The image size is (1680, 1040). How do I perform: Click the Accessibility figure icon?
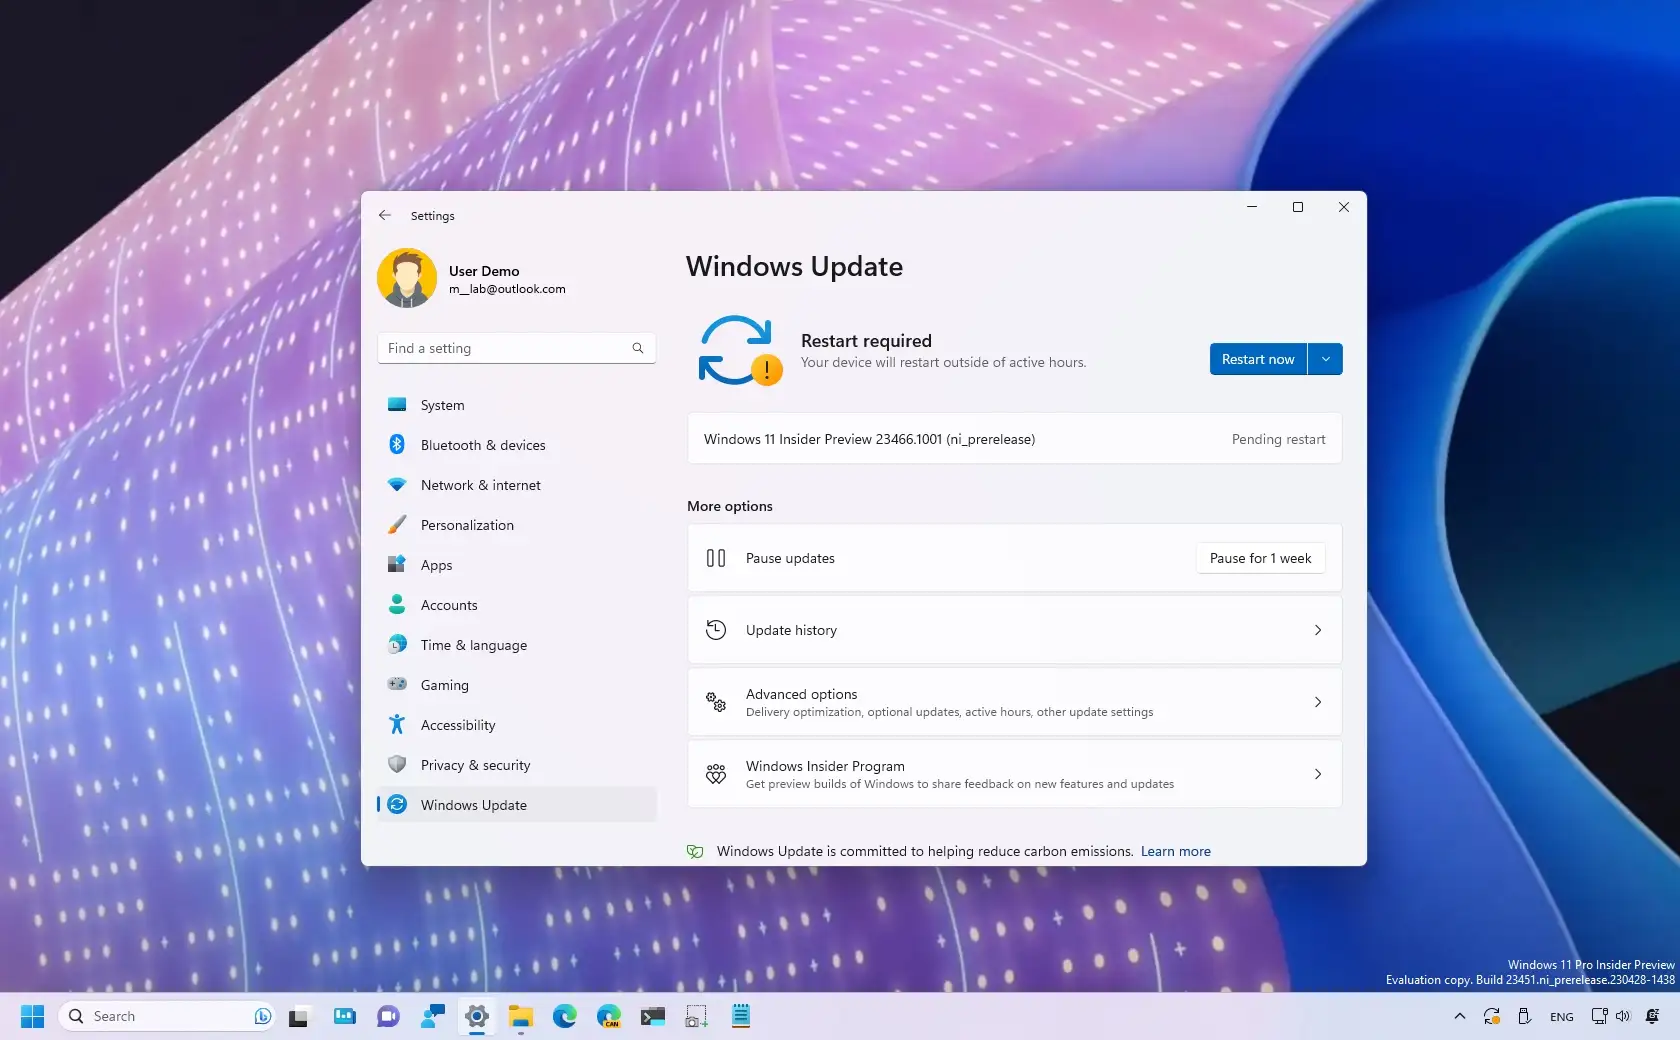pyautogui.click(x=397, y=724)
